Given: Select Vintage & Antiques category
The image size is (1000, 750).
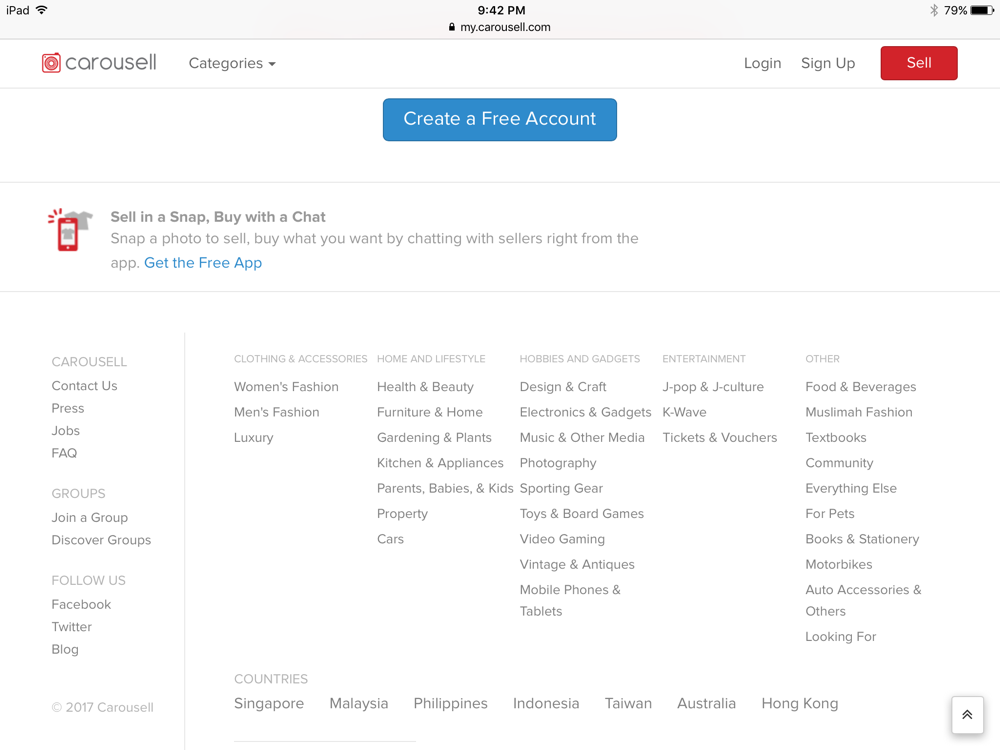Looking at the screenshot, I should (577, 564).
